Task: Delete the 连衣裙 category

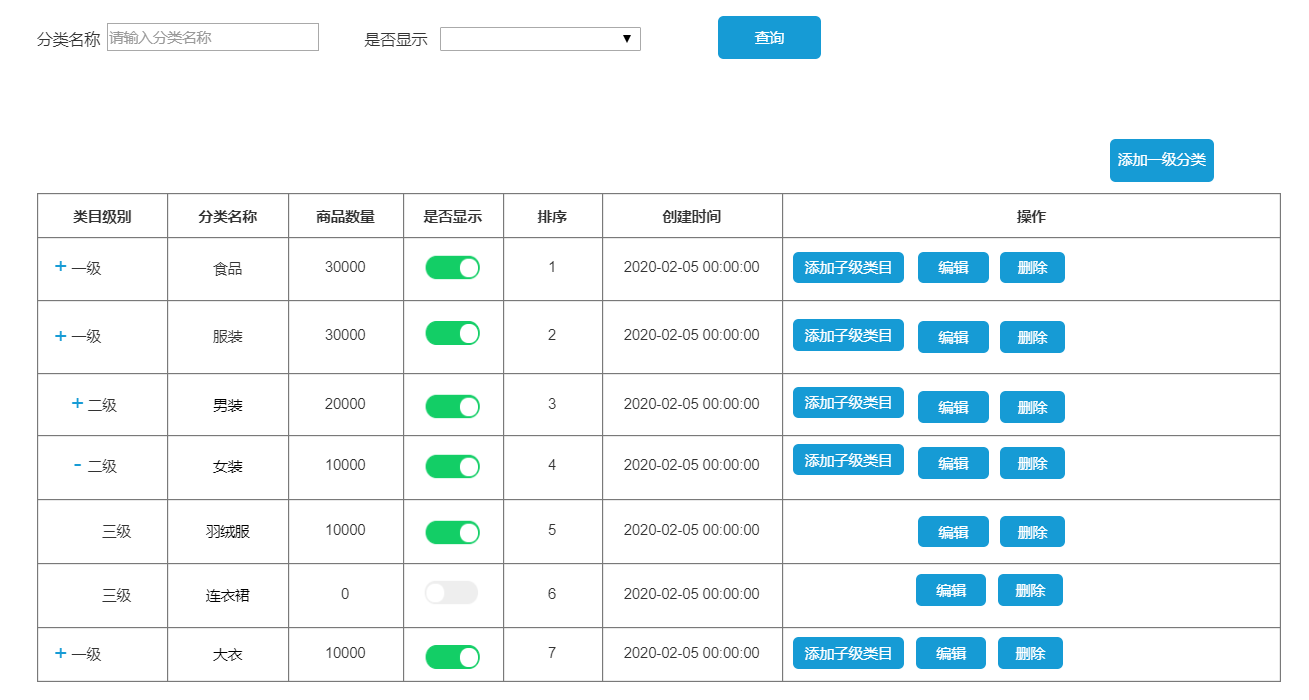Action: point(1030,590)
